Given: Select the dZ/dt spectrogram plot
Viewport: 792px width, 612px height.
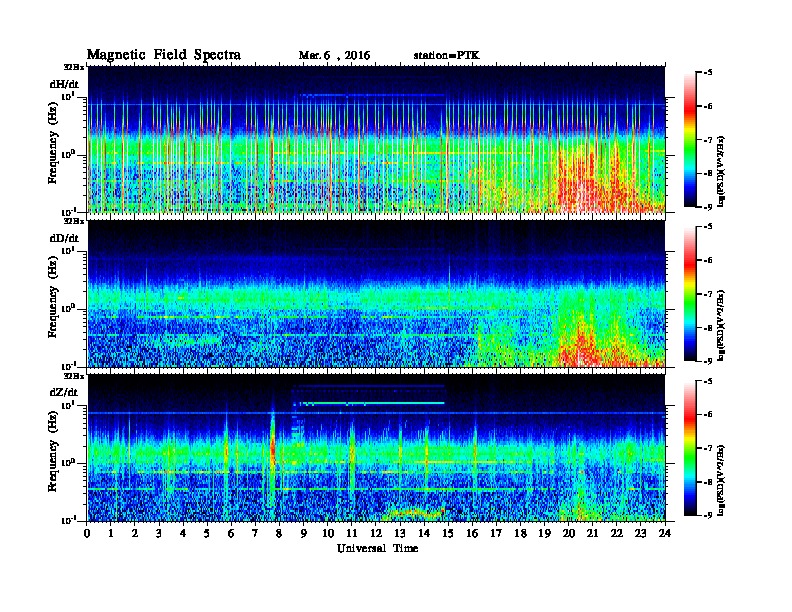Looking at the screenshot, I should 377,448.
